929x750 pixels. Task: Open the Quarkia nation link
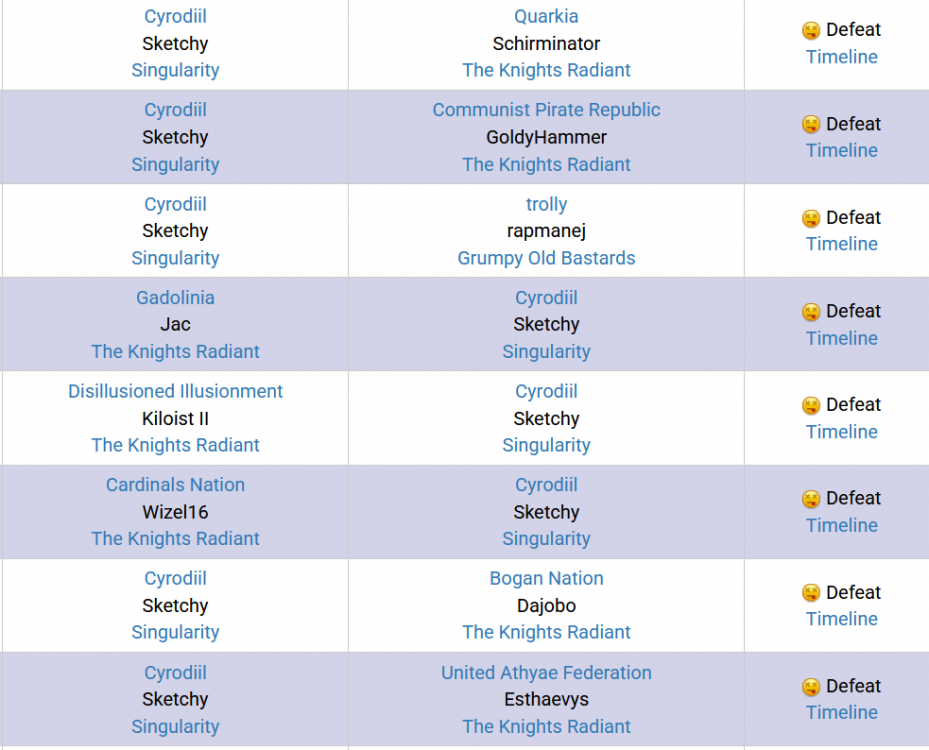[x=546, y=16]
